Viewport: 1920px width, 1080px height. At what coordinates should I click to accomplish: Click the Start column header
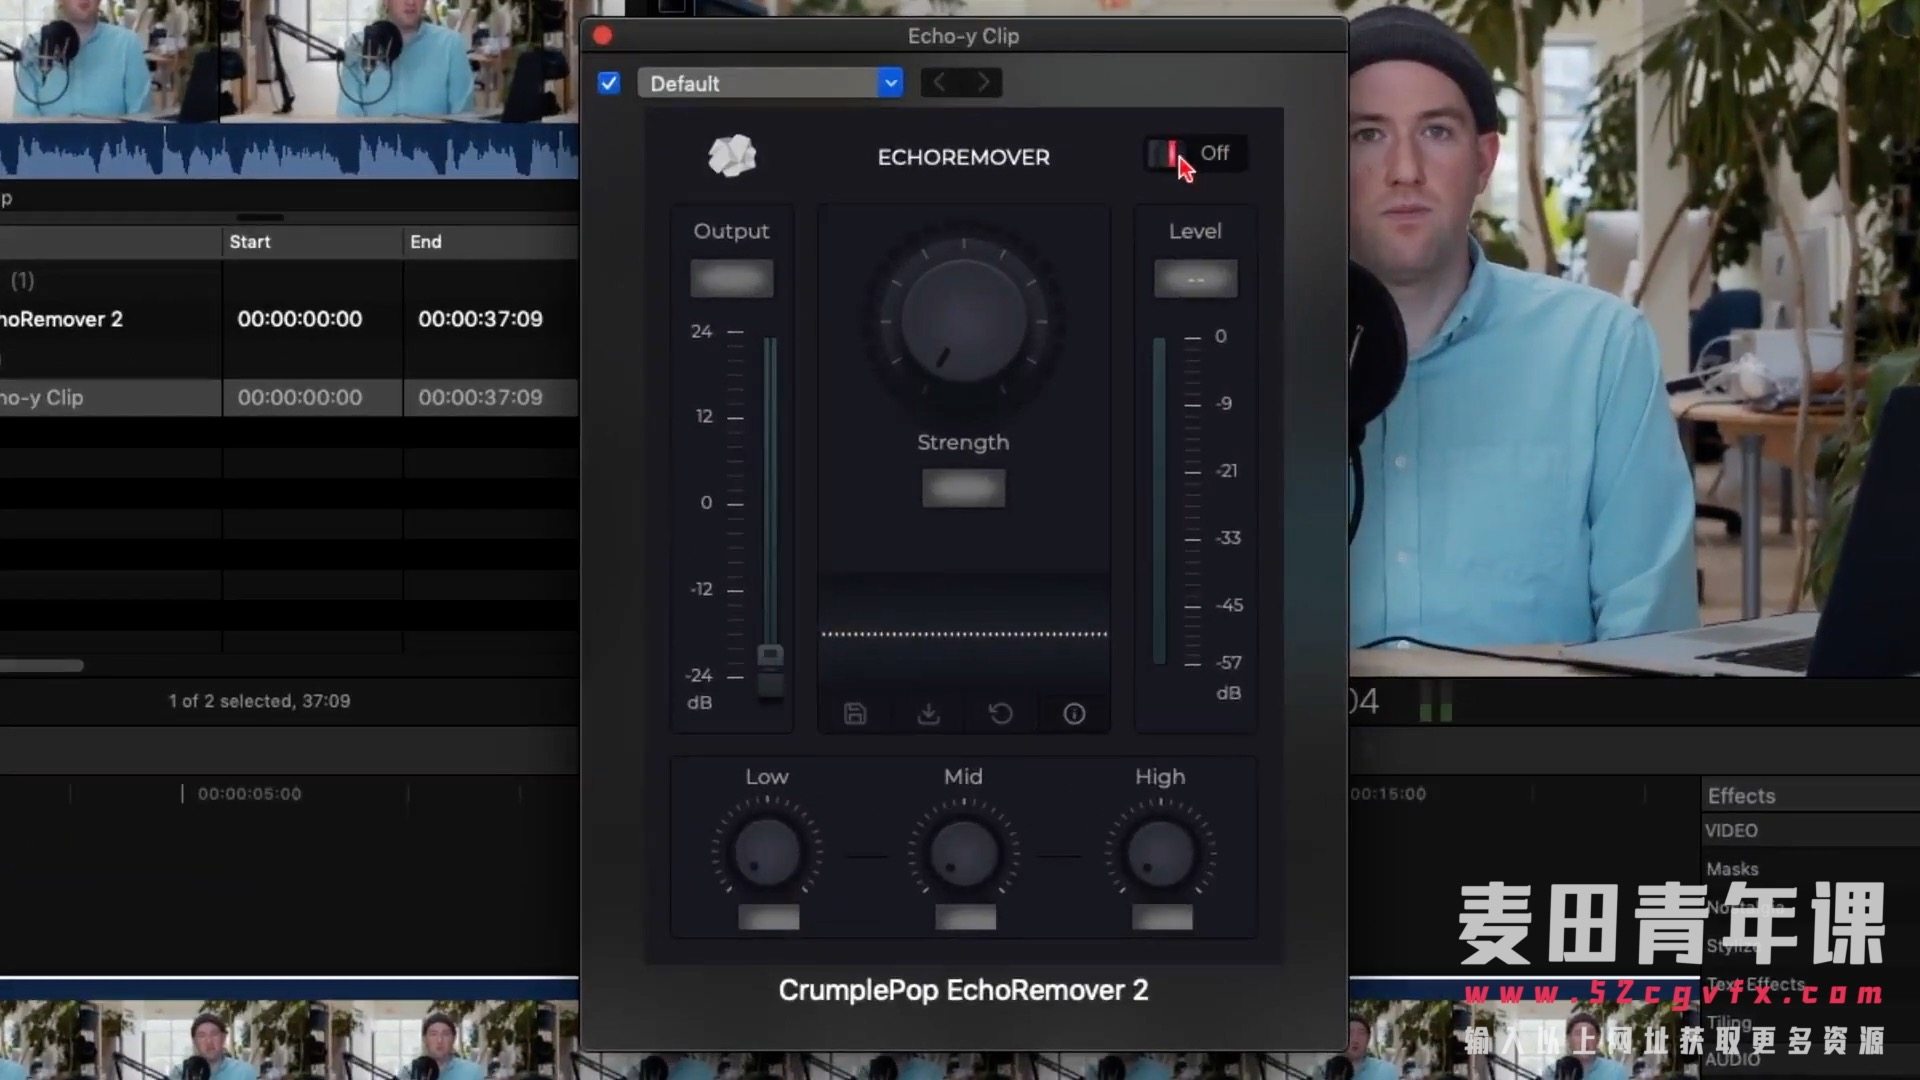click(x=250, y=242)
